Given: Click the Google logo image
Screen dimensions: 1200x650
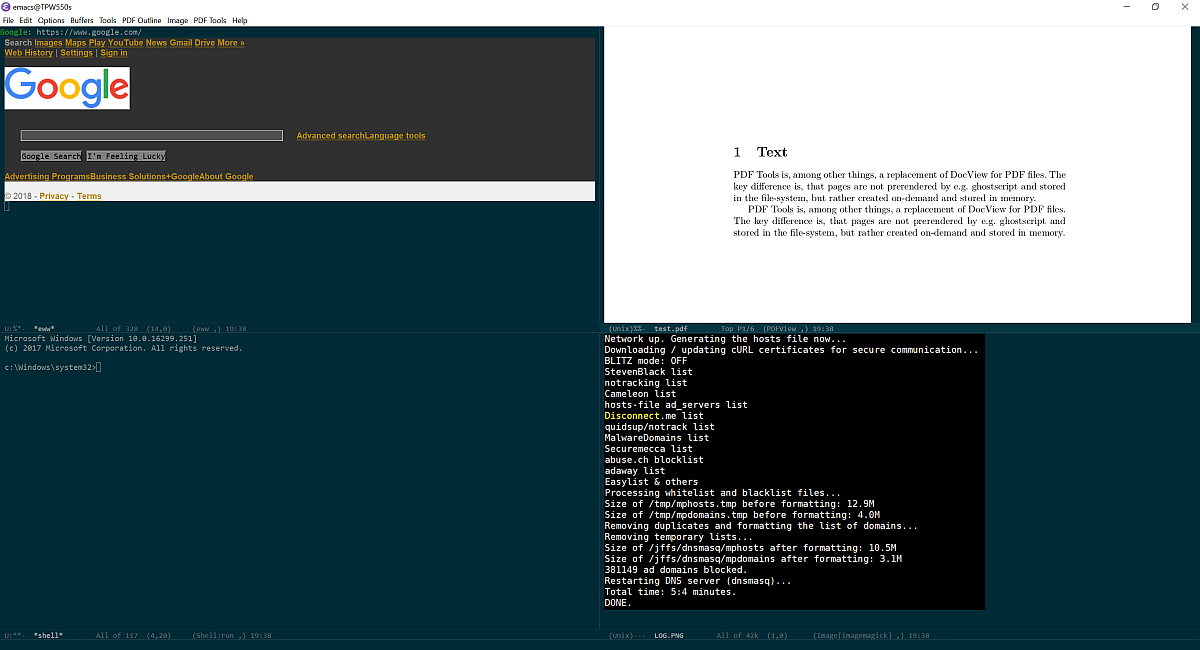Looking at the screenshot, I should click(67, 88).
